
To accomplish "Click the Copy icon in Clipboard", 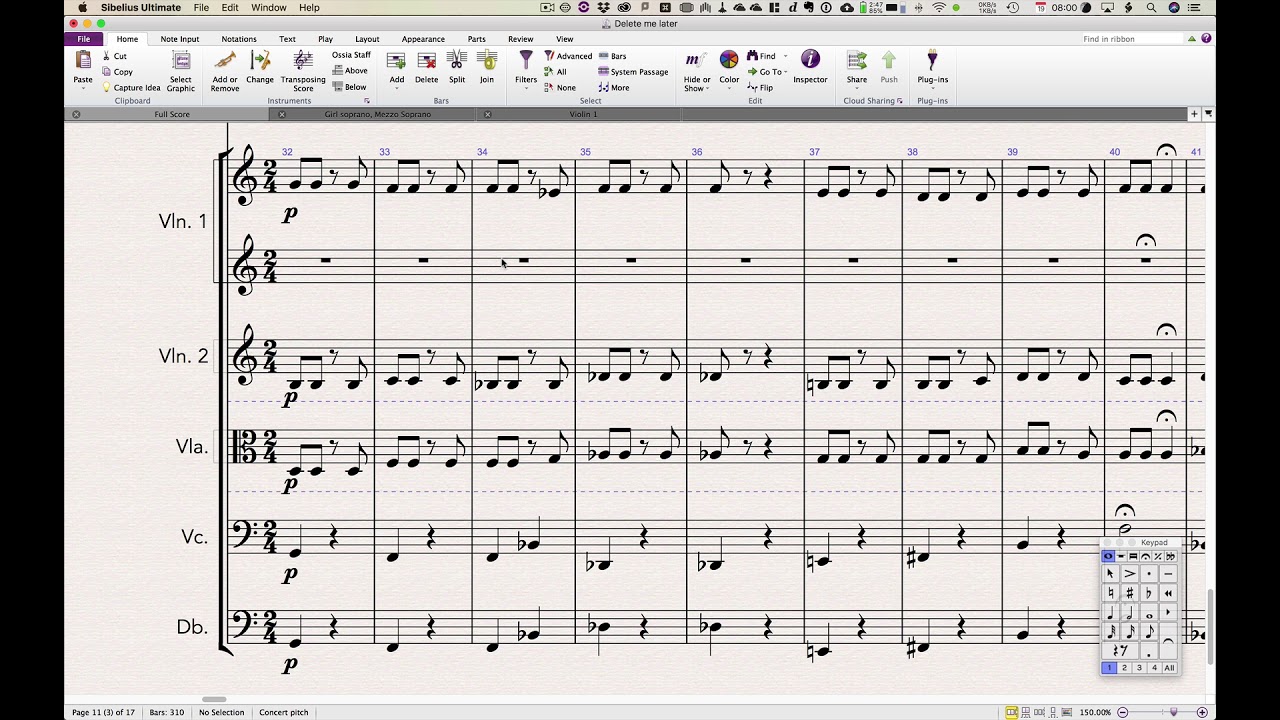I will pos(107,72).
